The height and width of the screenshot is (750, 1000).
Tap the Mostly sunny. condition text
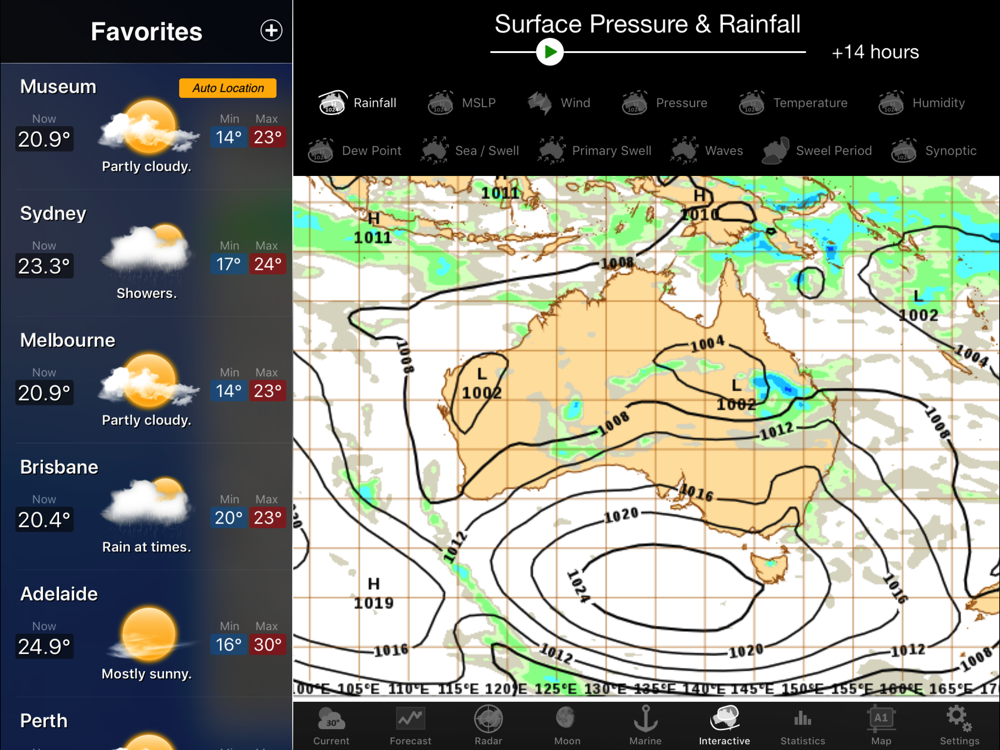tap(146, 673)
